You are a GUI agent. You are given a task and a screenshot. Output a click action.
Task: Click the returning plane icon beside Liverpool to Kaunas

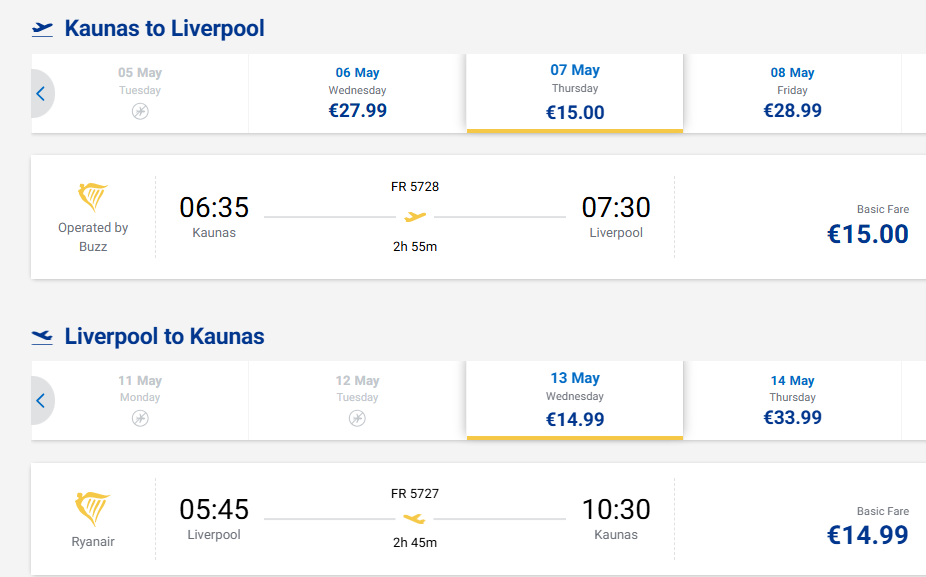pos(42,337)
